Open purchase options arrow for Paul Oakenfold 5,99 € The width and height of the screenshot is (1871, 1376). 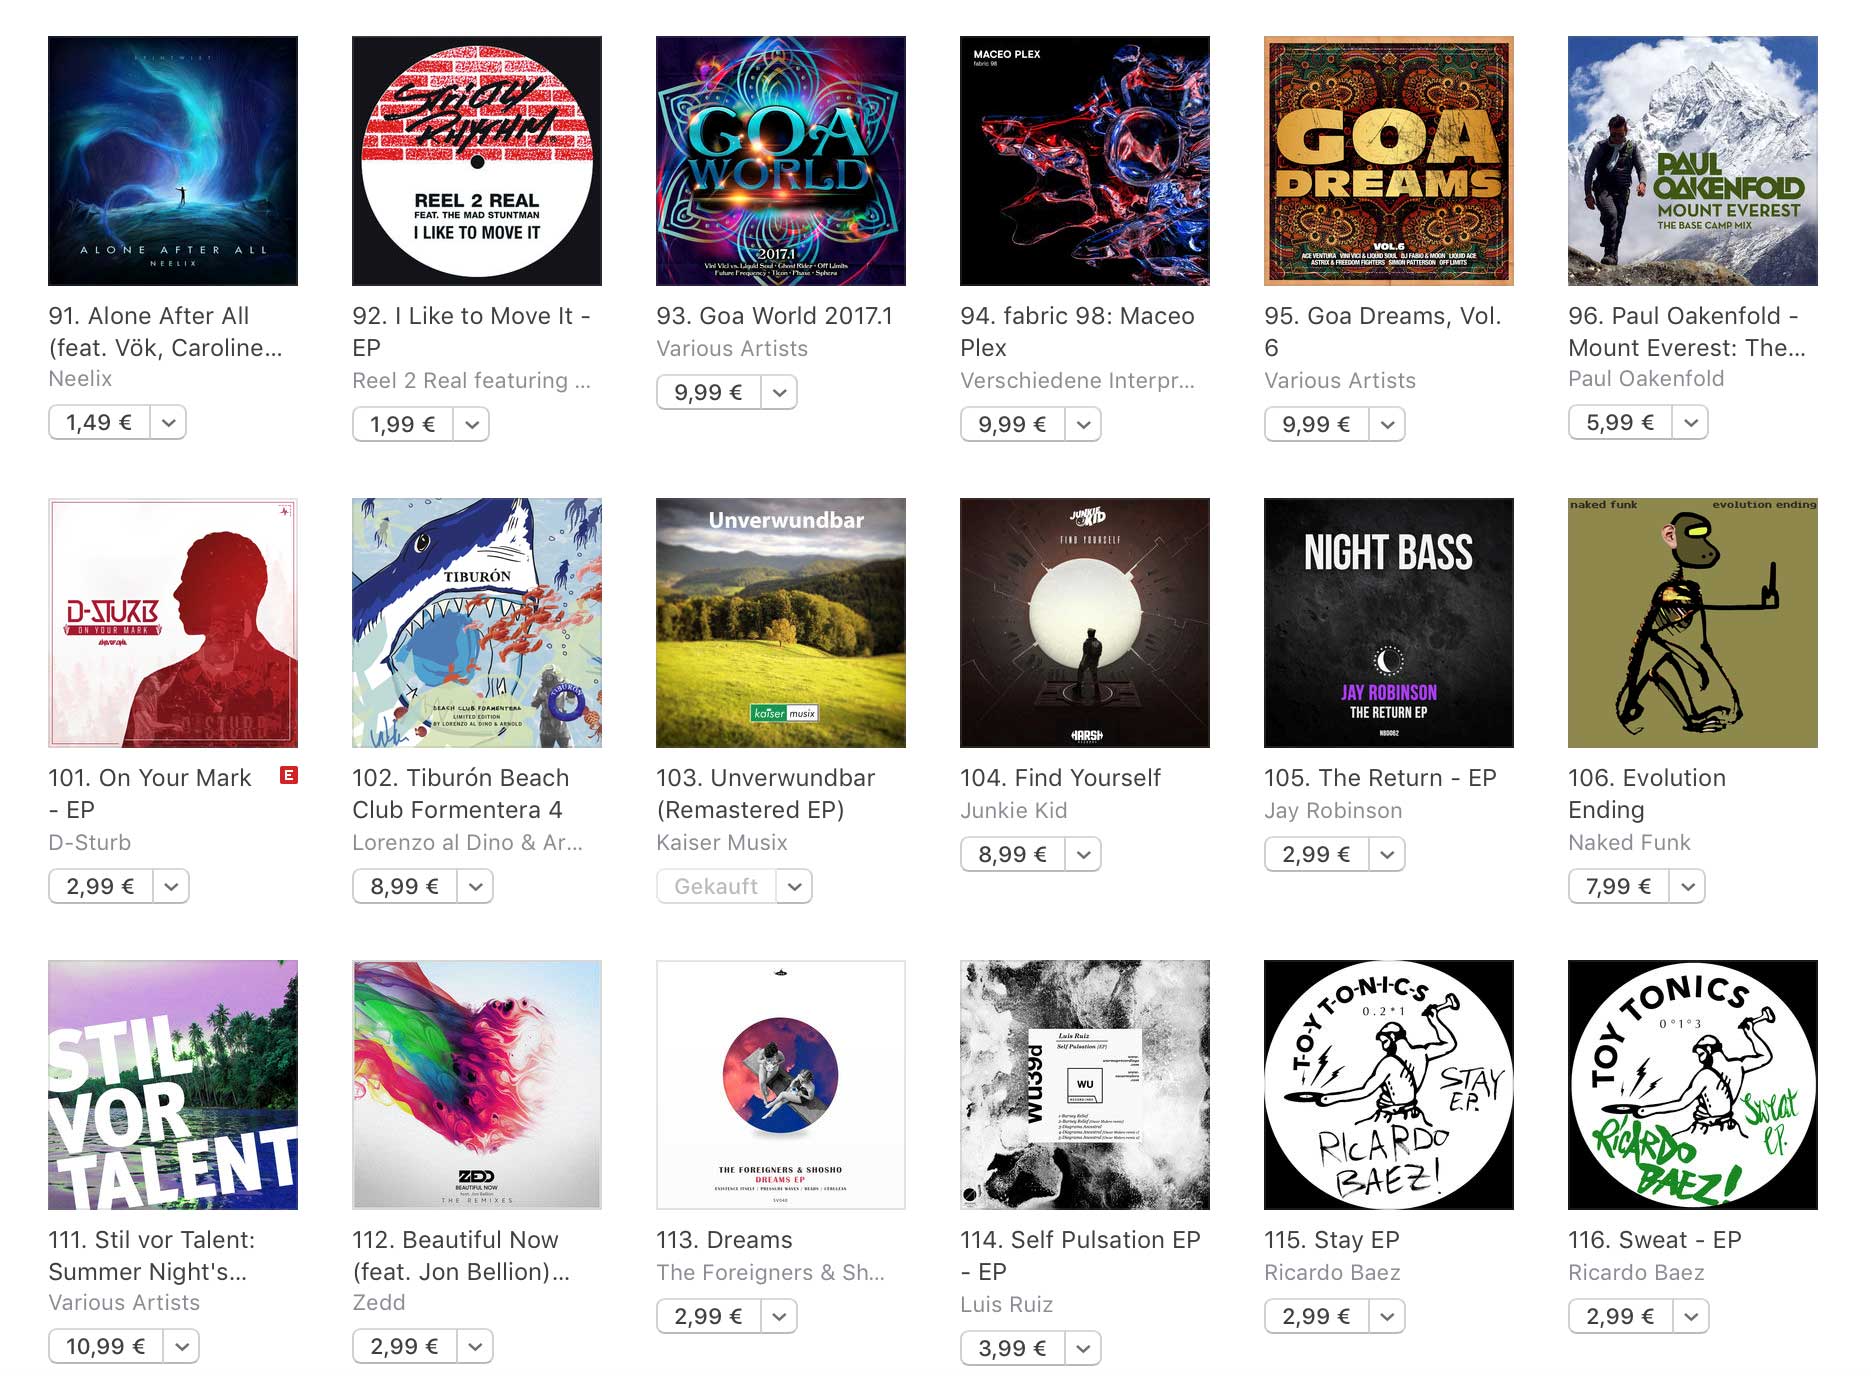click(x=1690, y=423)
